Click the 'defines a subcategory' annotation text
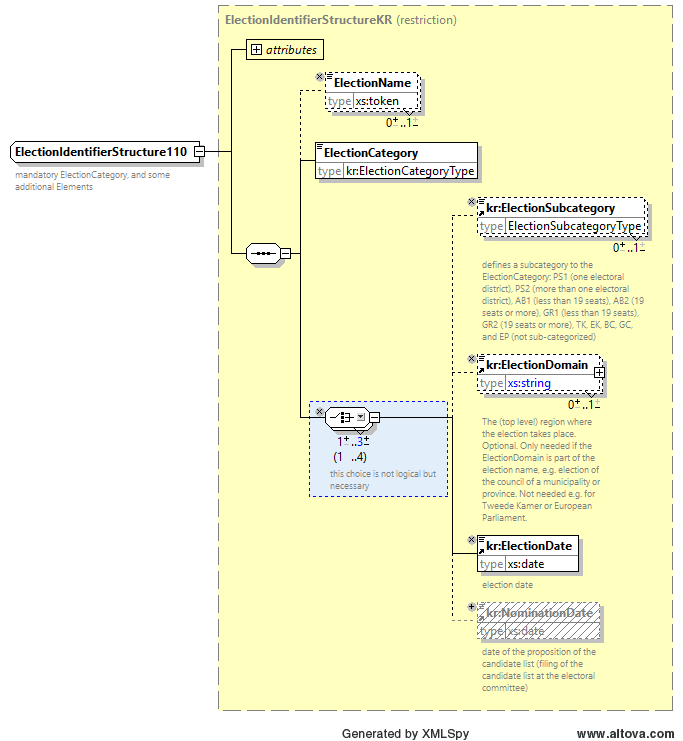 (563, 301)
